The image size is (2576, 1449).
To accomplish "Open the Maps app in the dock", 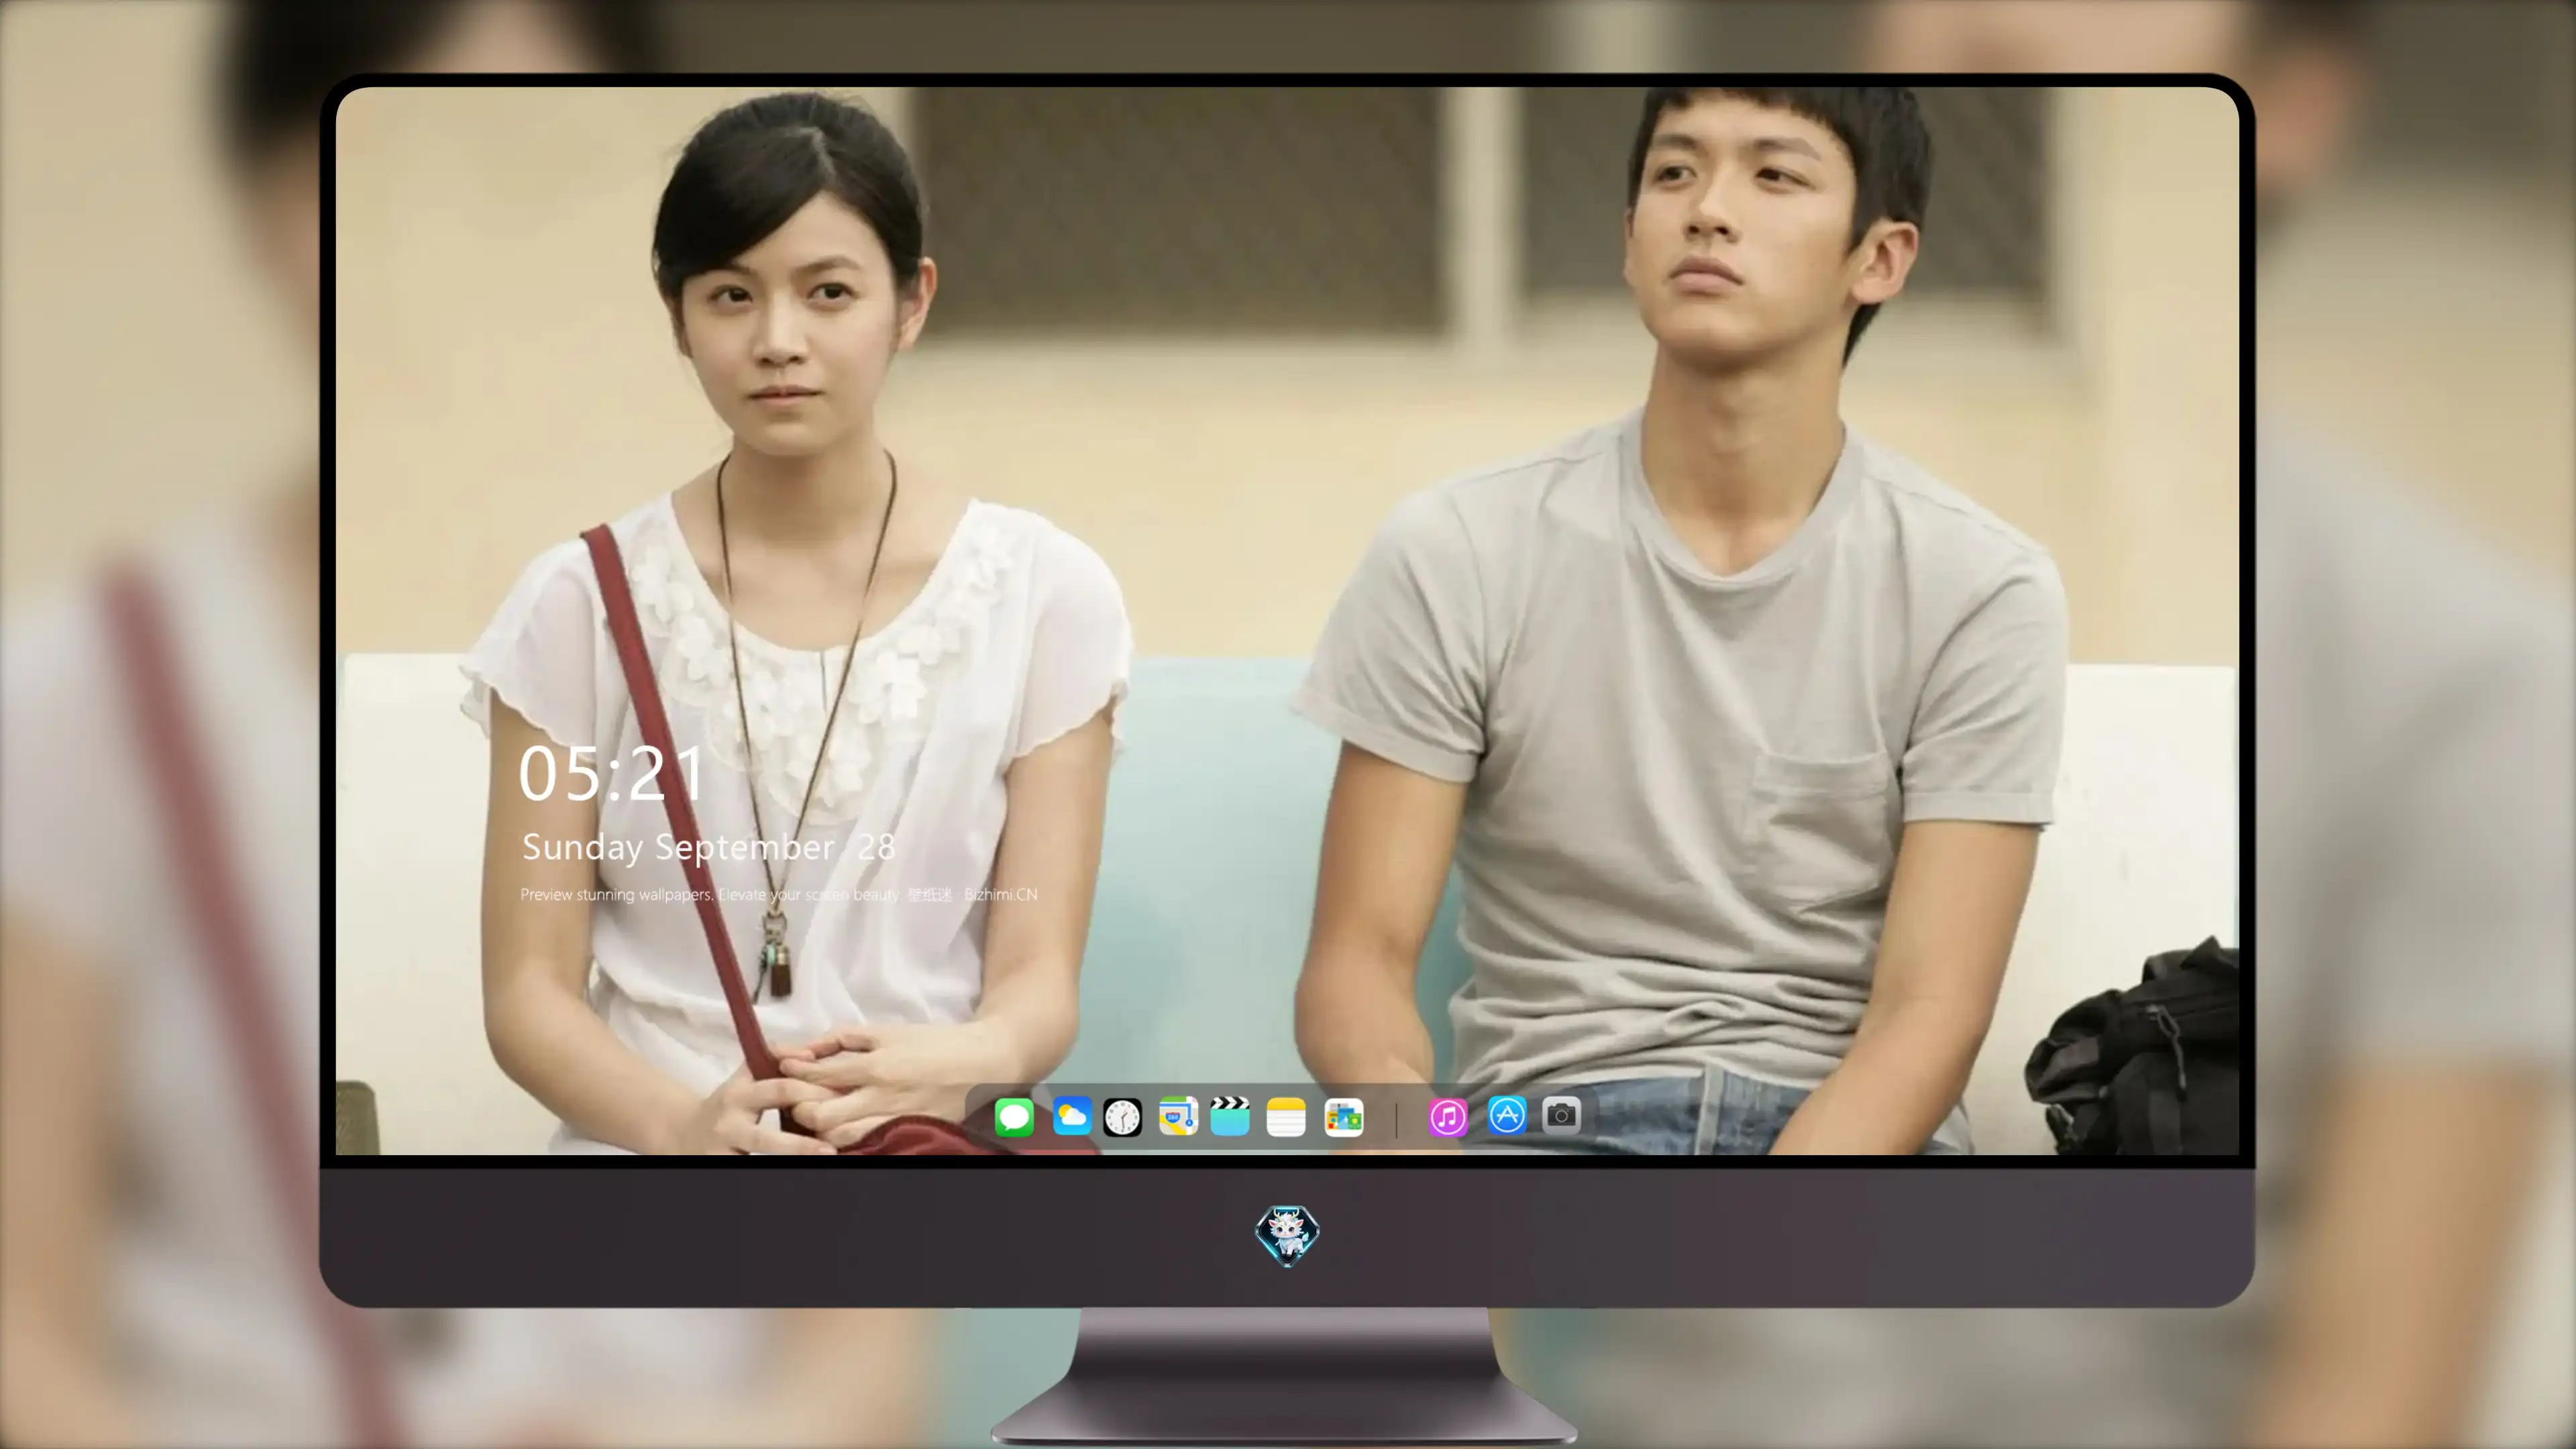I will [1178, 1116].
